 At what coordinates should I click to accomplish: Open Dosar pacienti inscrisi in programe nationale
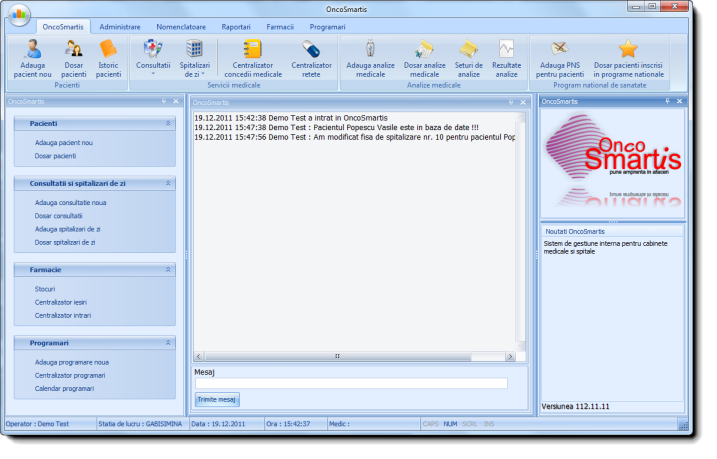tap(628, 59)
